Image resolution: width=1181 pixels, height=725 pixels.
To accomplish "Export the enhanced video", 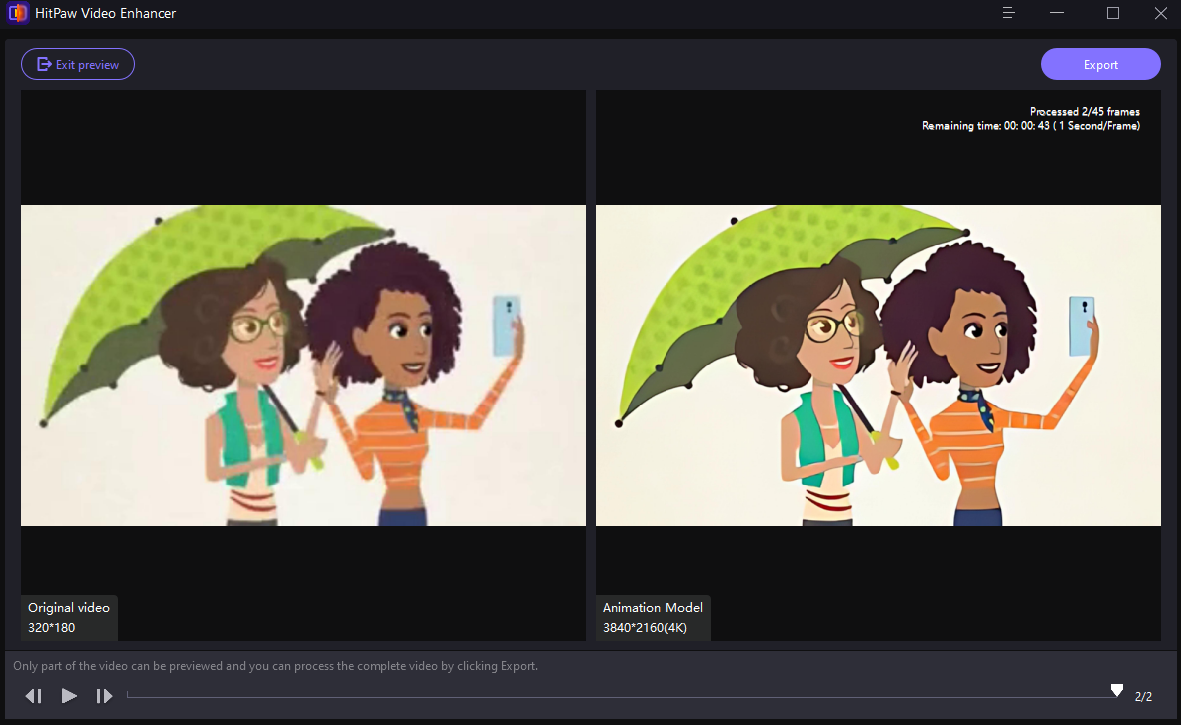I will click(x=1100, y=64).
